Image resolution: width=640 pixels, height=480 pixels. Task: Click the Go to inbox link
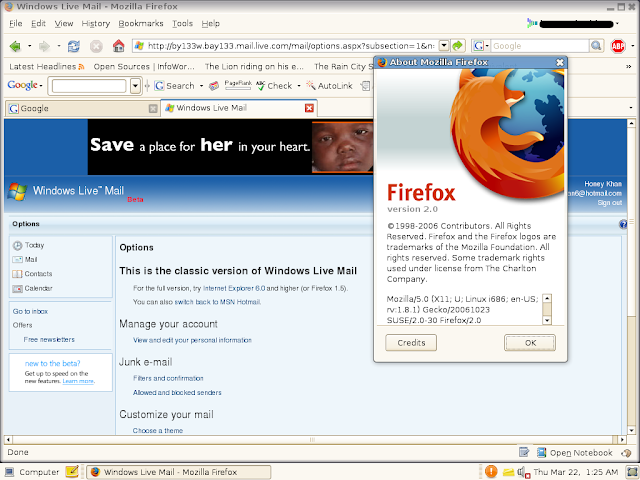30,311
